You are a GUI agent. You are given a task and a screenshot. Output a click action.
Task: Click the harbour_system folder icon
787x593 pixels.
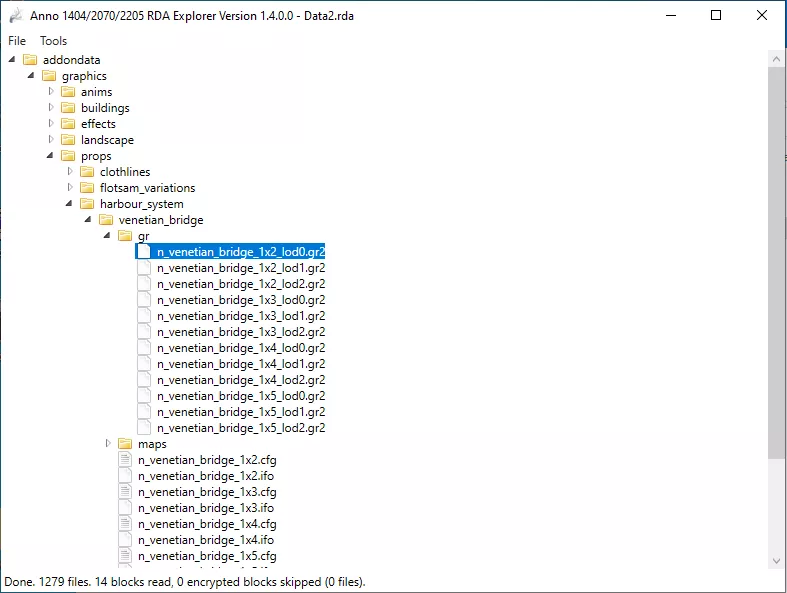click(x=87, y=204)
